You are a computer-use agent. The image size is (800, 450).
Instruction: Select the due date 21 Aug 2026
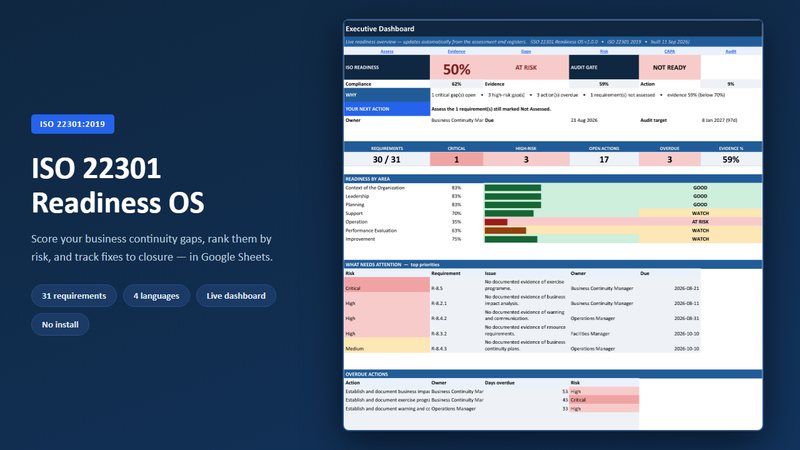(584, 120)
